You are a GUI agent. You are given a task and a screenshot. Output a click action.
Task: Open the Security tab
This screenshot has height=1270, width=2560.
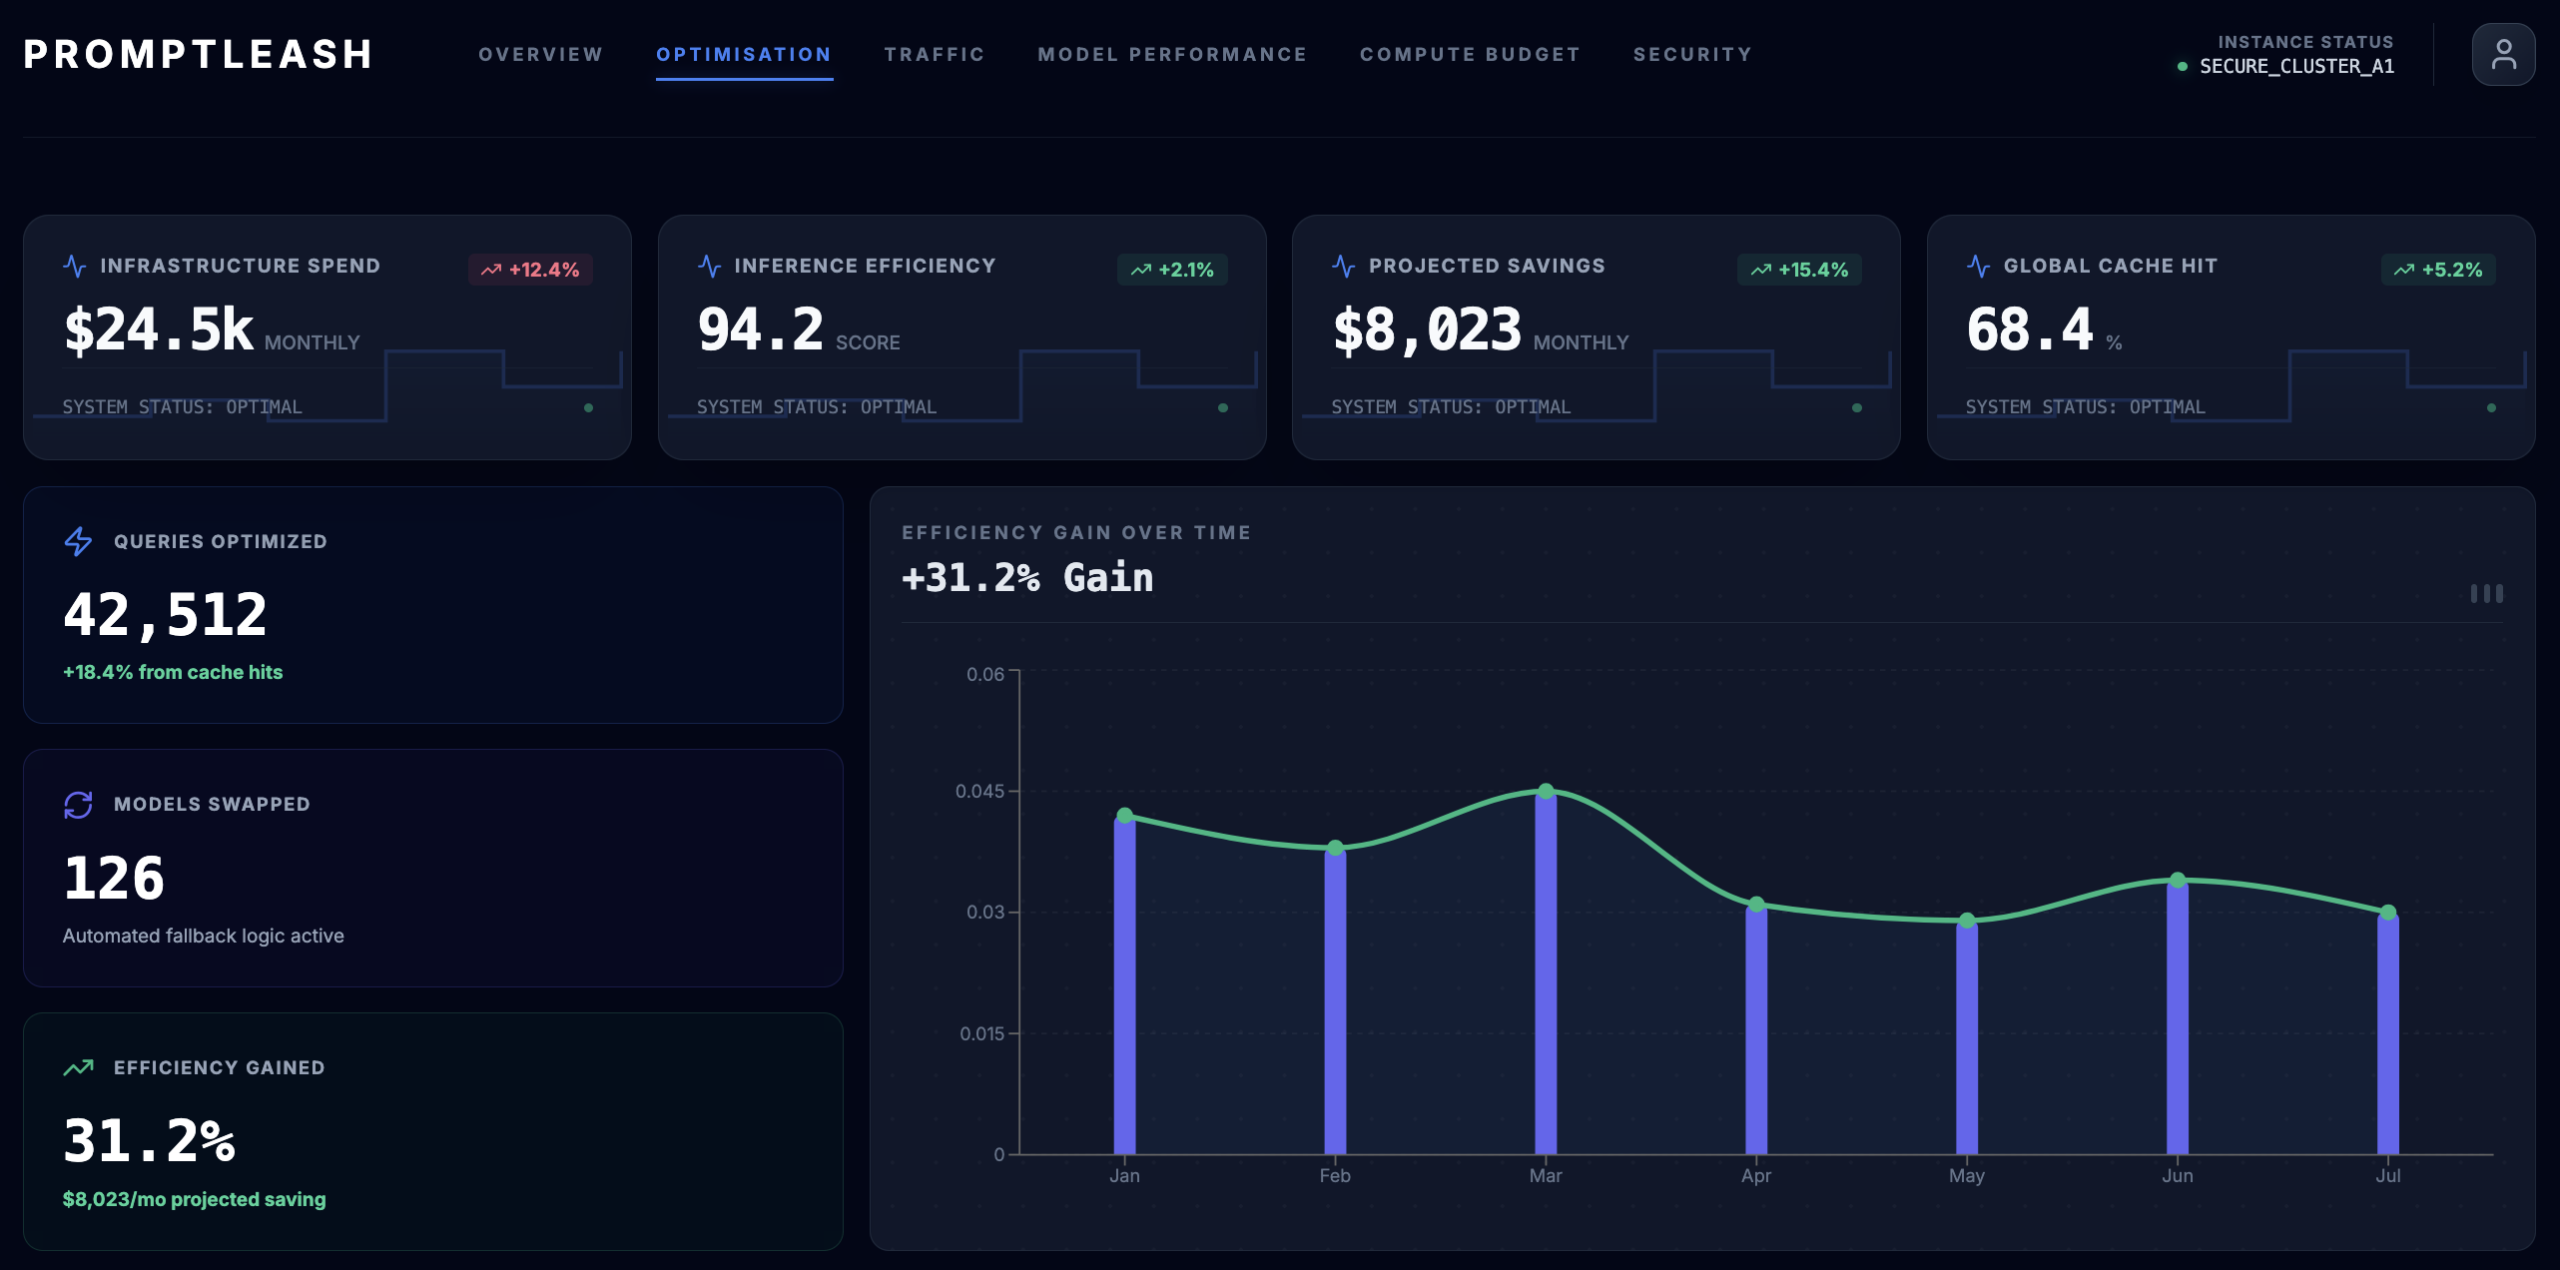1692,54
